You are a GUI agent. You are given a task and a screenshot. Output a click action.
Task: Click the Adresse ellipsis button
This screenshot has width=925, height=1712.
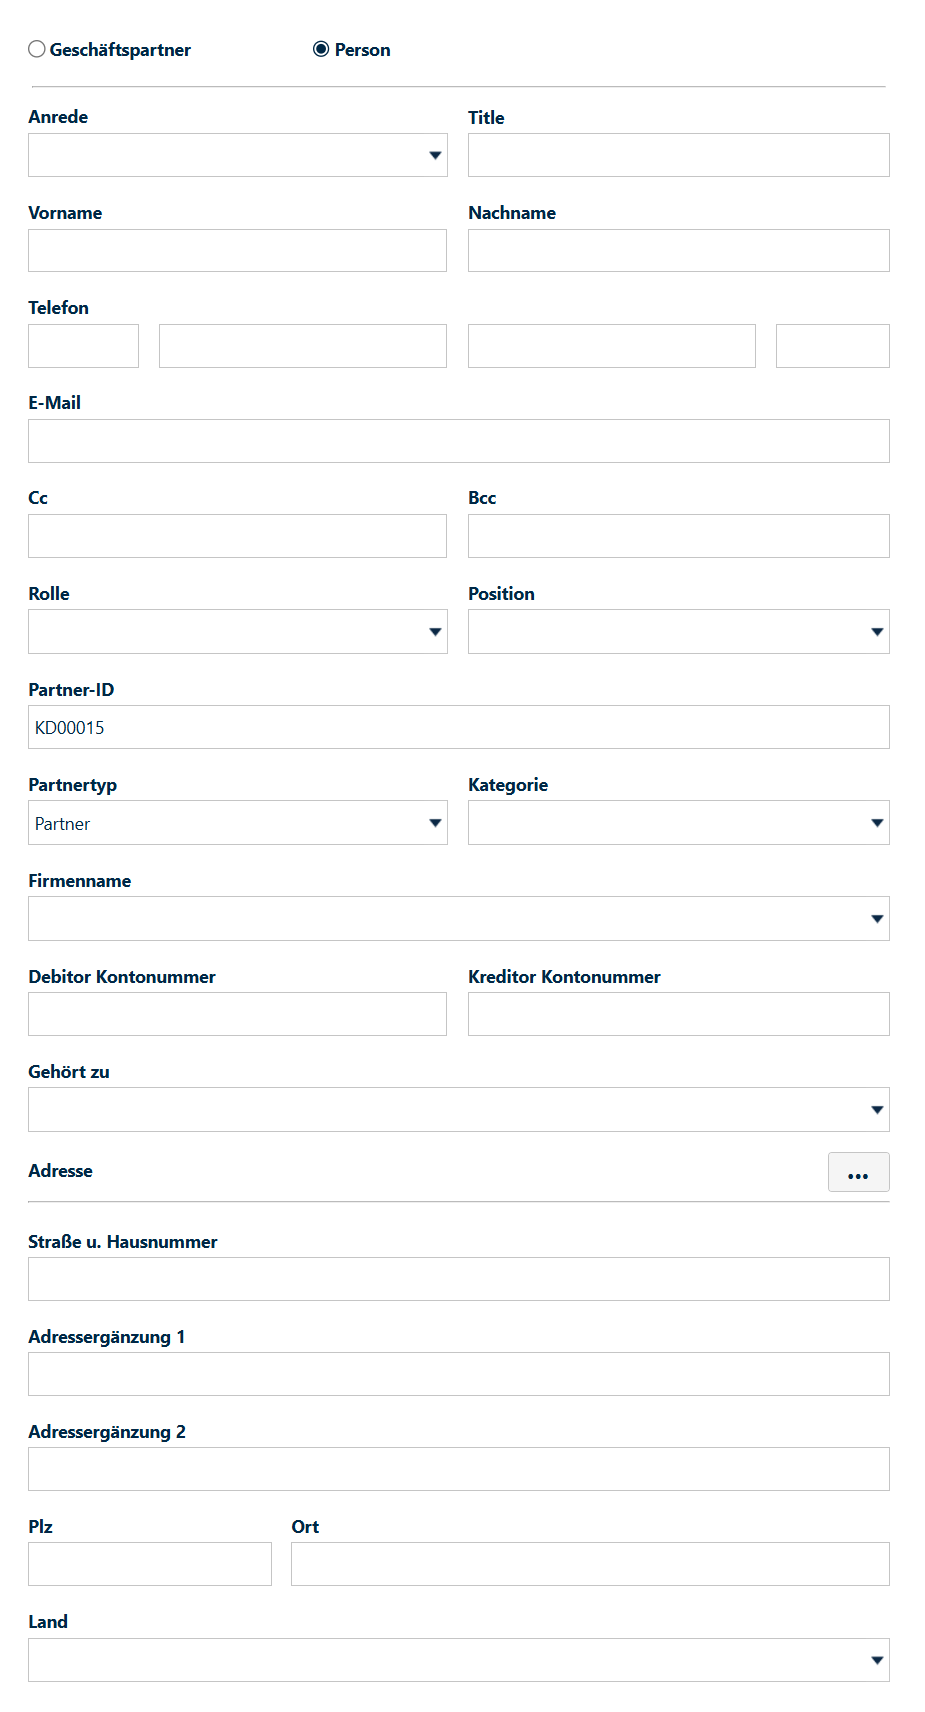[x=859, y=1172]
